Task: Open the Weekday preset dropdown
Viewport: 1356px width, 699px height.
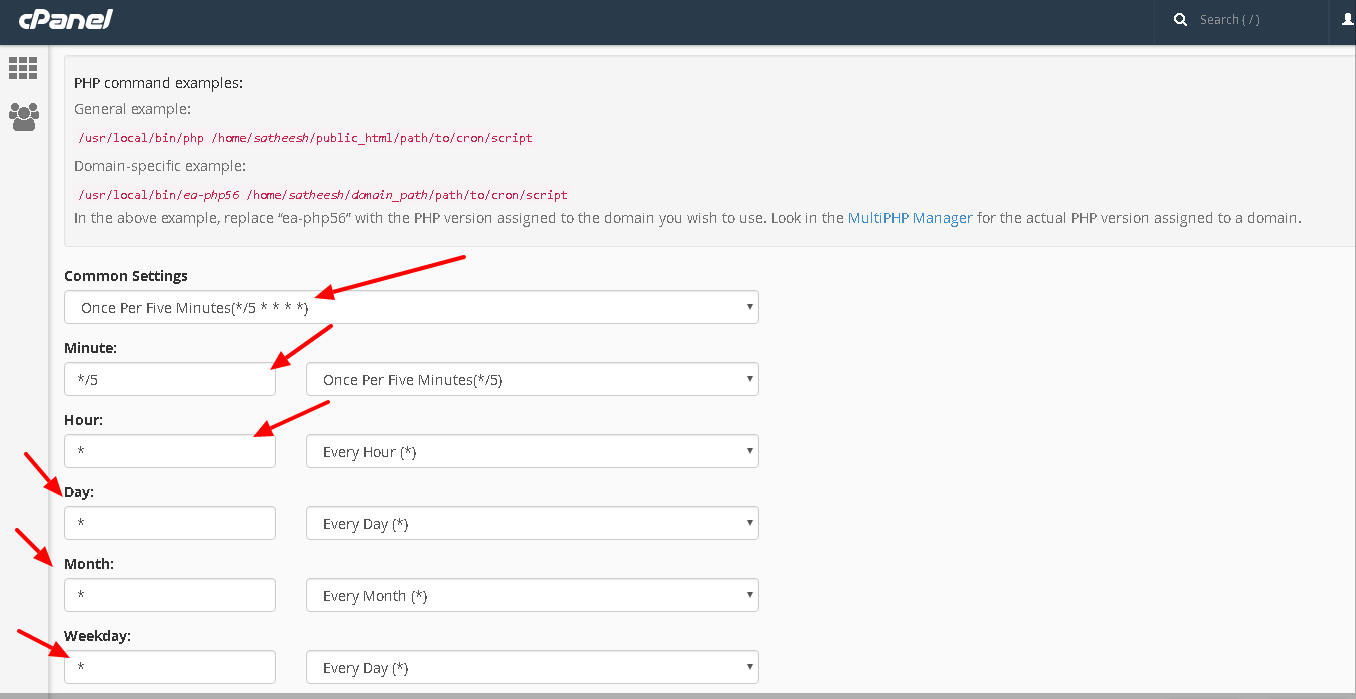Action: point(532,667)
